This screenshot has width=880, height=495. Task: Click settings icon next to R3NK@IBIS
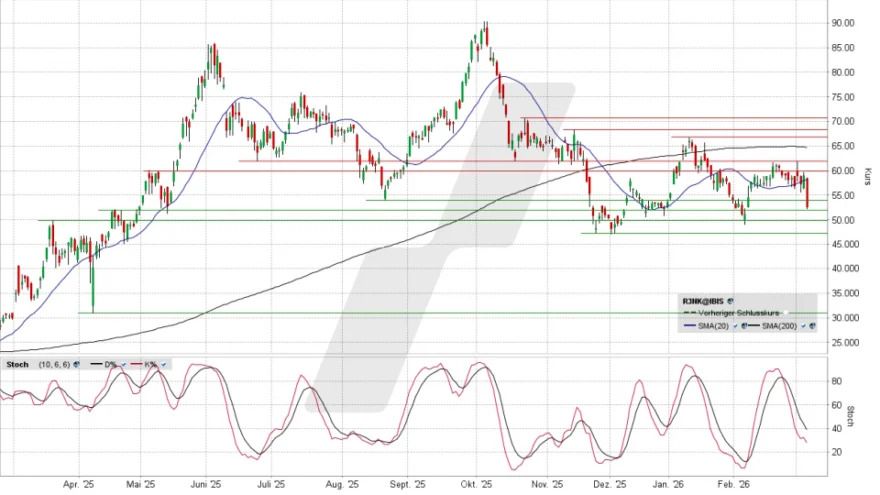point(732,300)
